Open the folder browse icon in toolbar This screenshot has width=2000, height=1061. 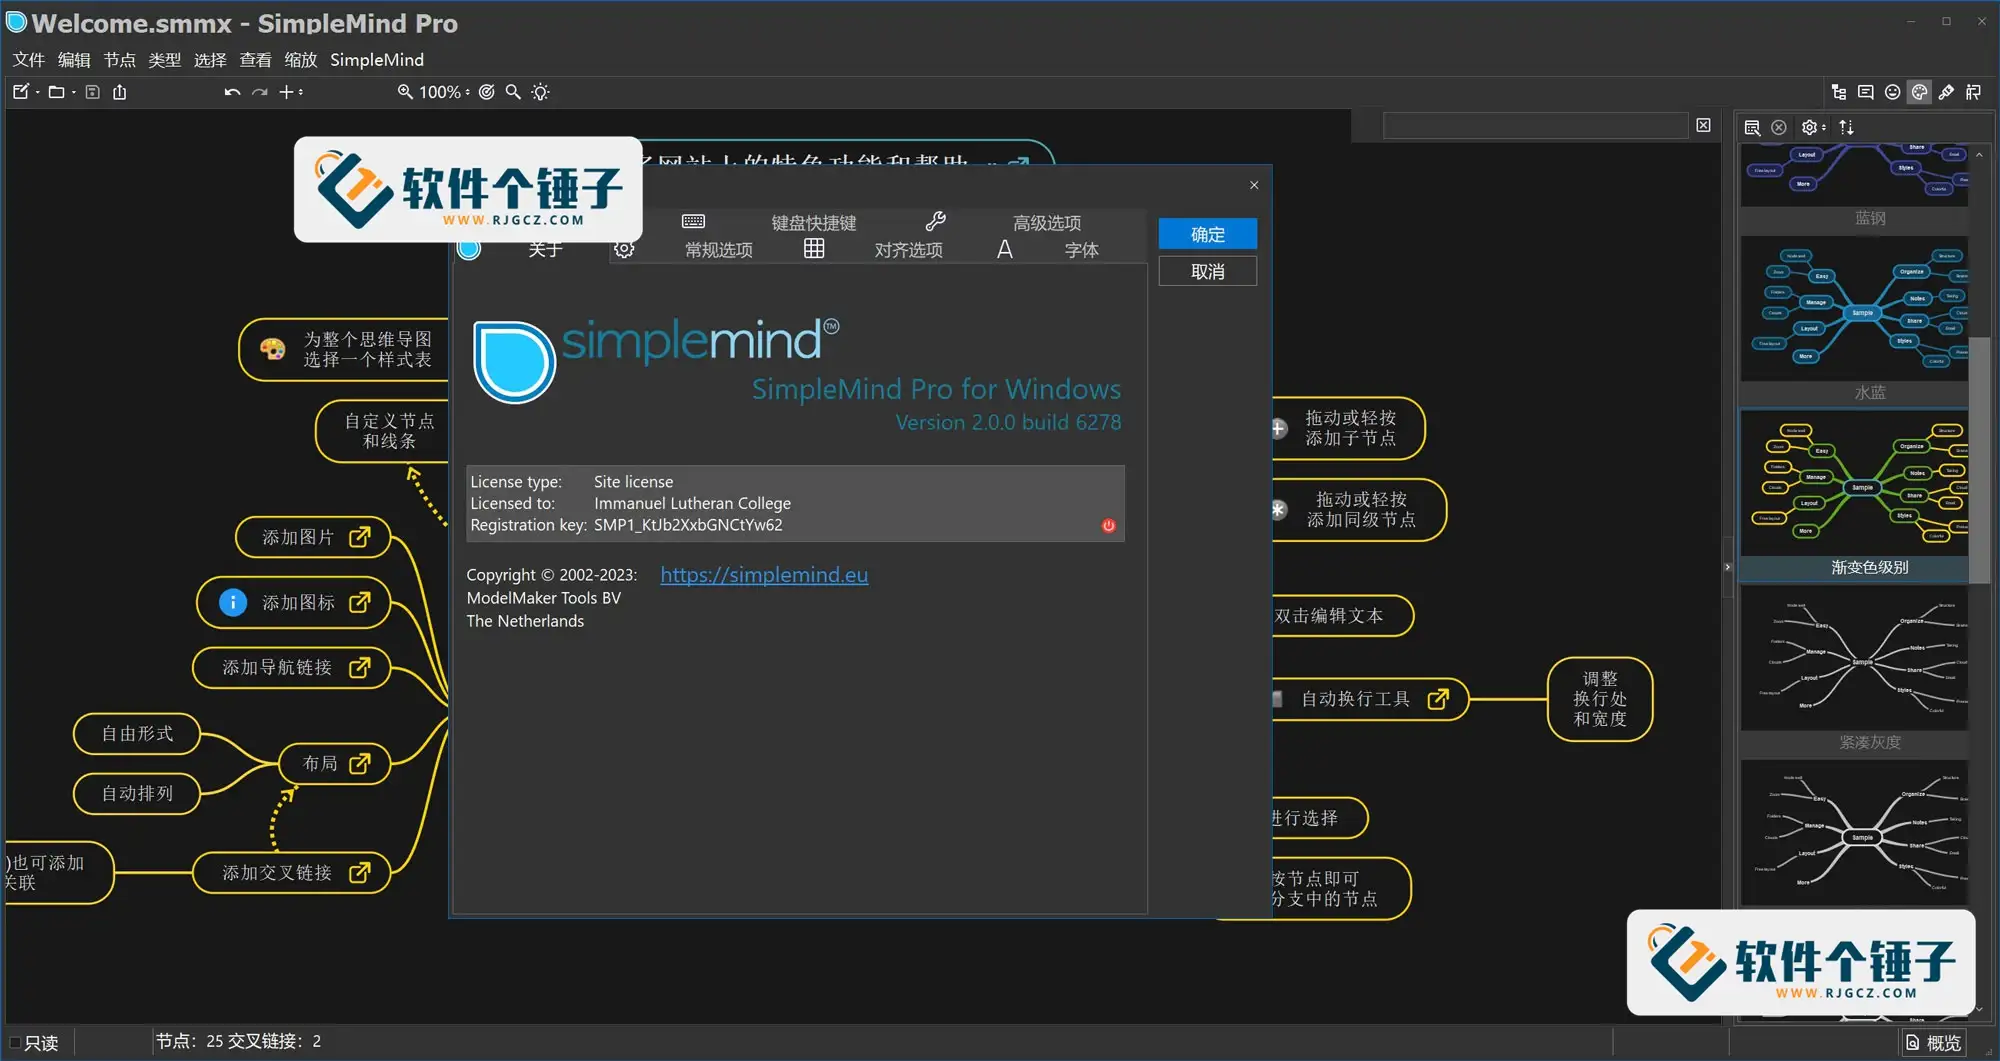56,92
